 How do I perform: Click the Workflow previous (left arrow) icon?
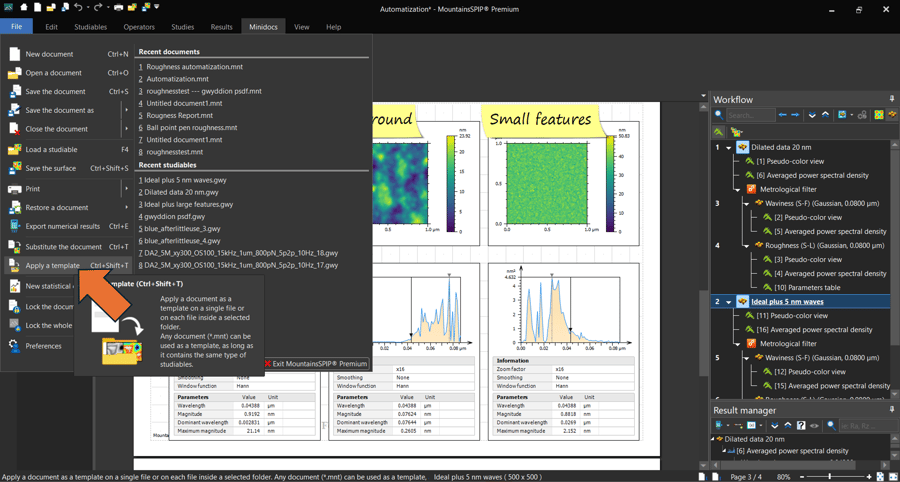[782, 115]
